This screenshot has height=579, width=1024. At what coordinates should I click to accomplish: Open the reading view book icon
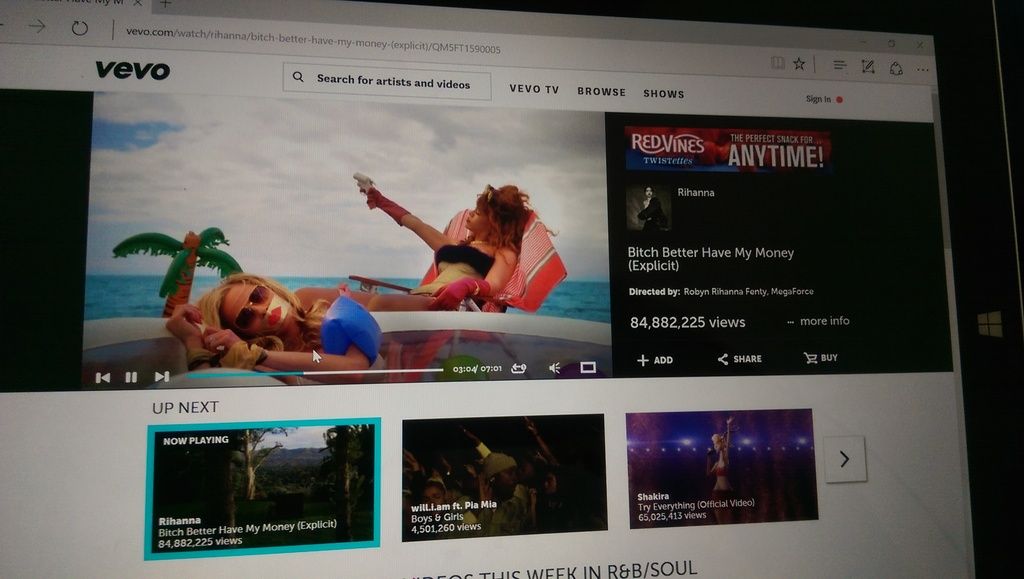tap(777, 63)
